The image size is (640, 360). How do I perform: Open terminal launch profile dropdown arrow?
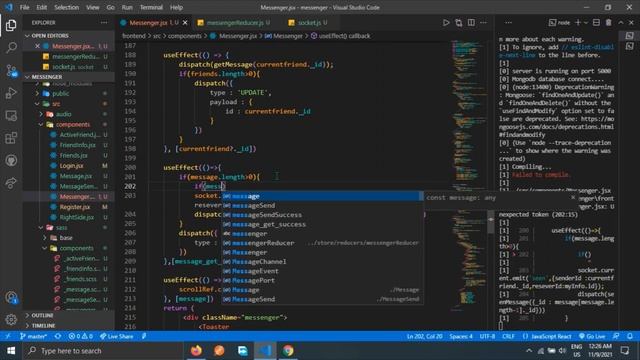pos(586,23)
